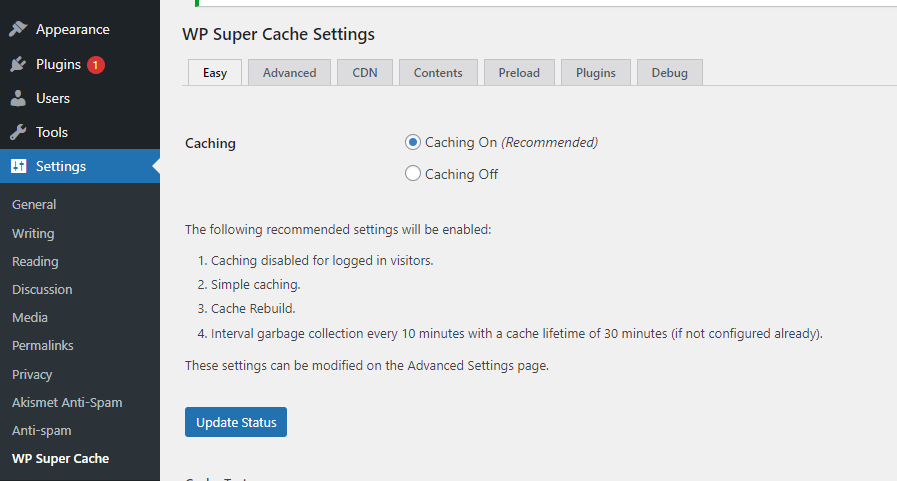Image resolution: width=897 pixels, height=481 pixels.
Task: Switch to the Contents tab
Action: tap(438, 73)
